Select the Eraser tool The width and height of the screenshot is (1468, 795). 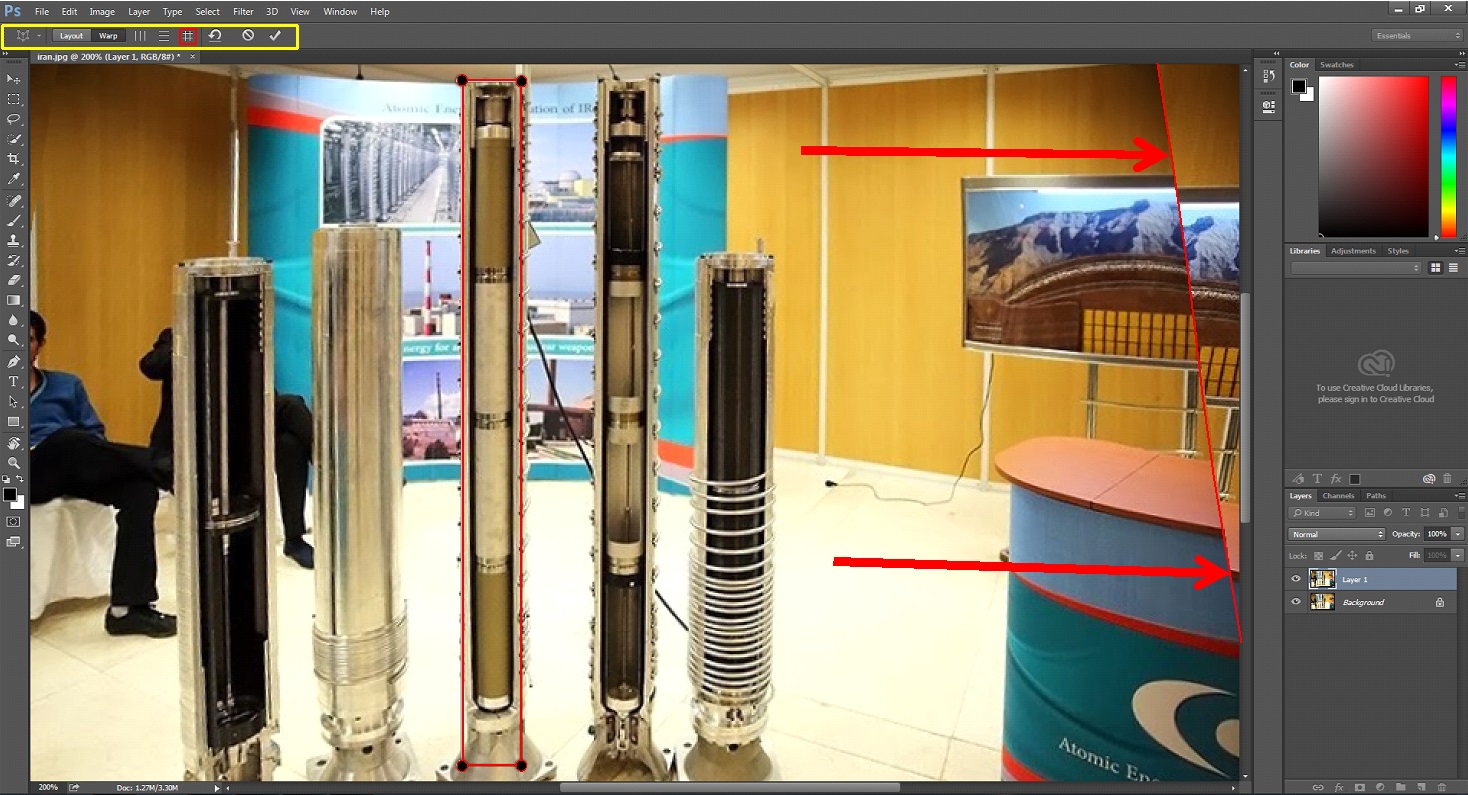coord(14,281)
